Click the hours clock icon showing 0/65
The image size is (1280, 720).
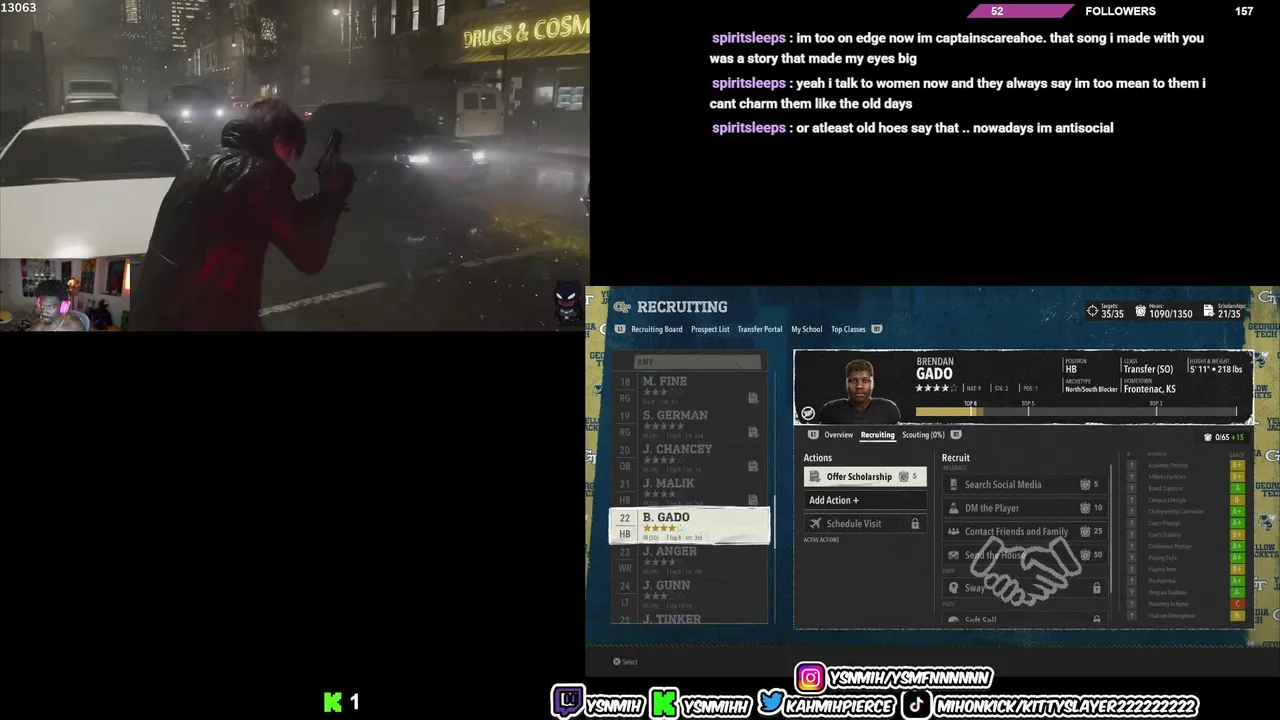(x=1208, y=437)
